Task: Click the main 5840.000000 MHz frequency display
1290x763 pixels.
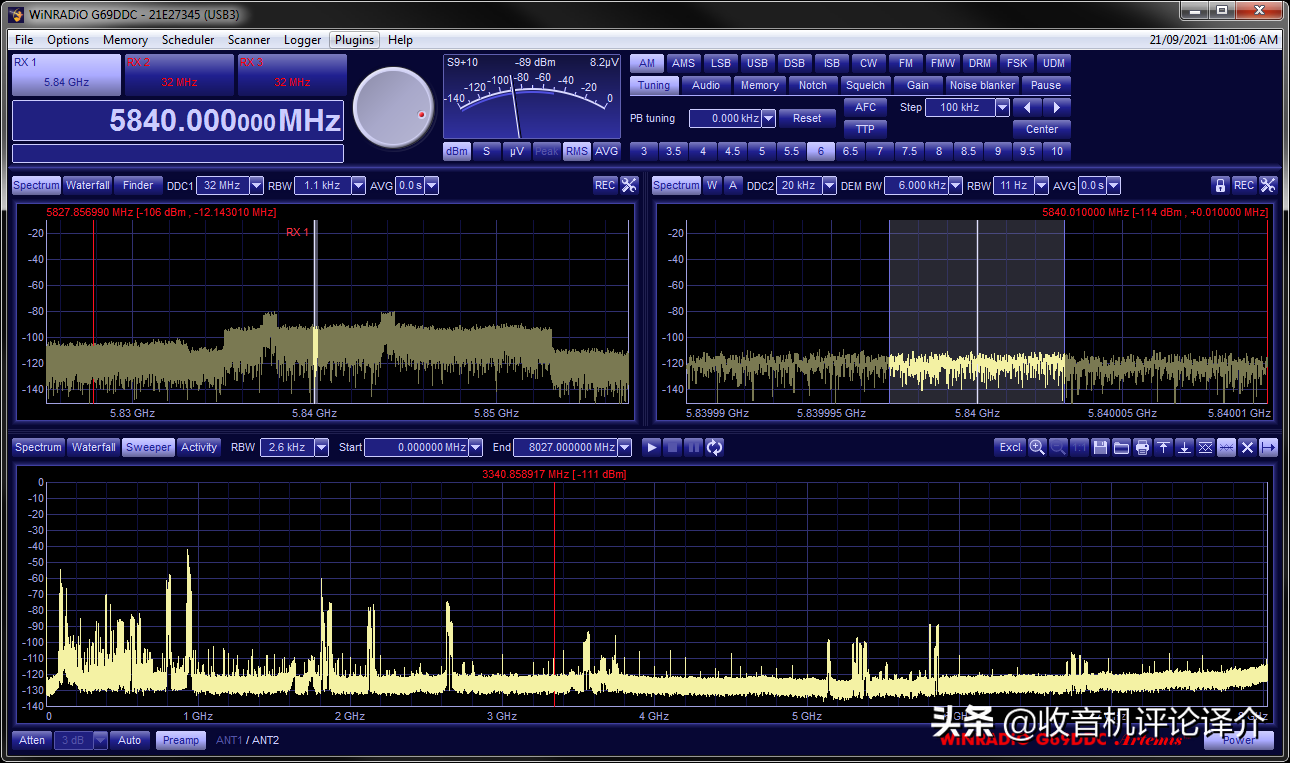Action: 178,121
